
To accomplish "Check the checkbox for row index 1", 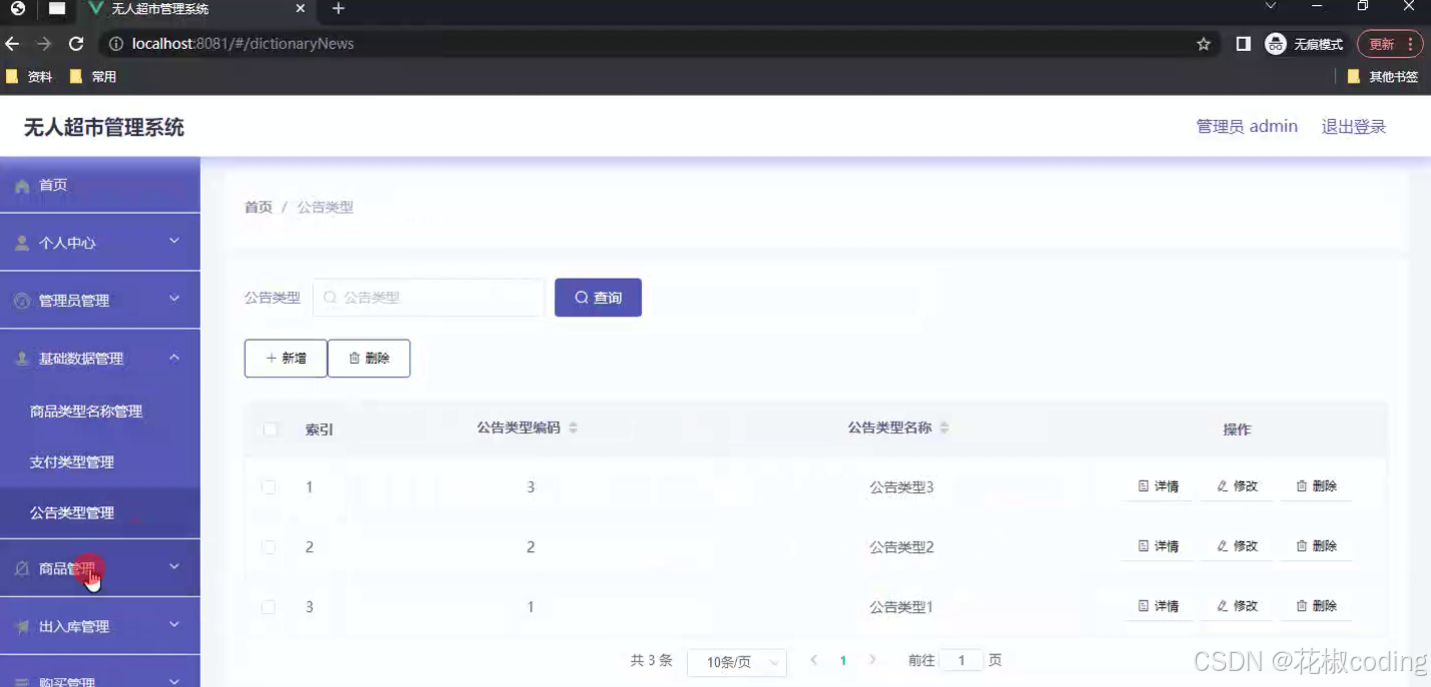I will pyautogui.click(x=268, y=487).
